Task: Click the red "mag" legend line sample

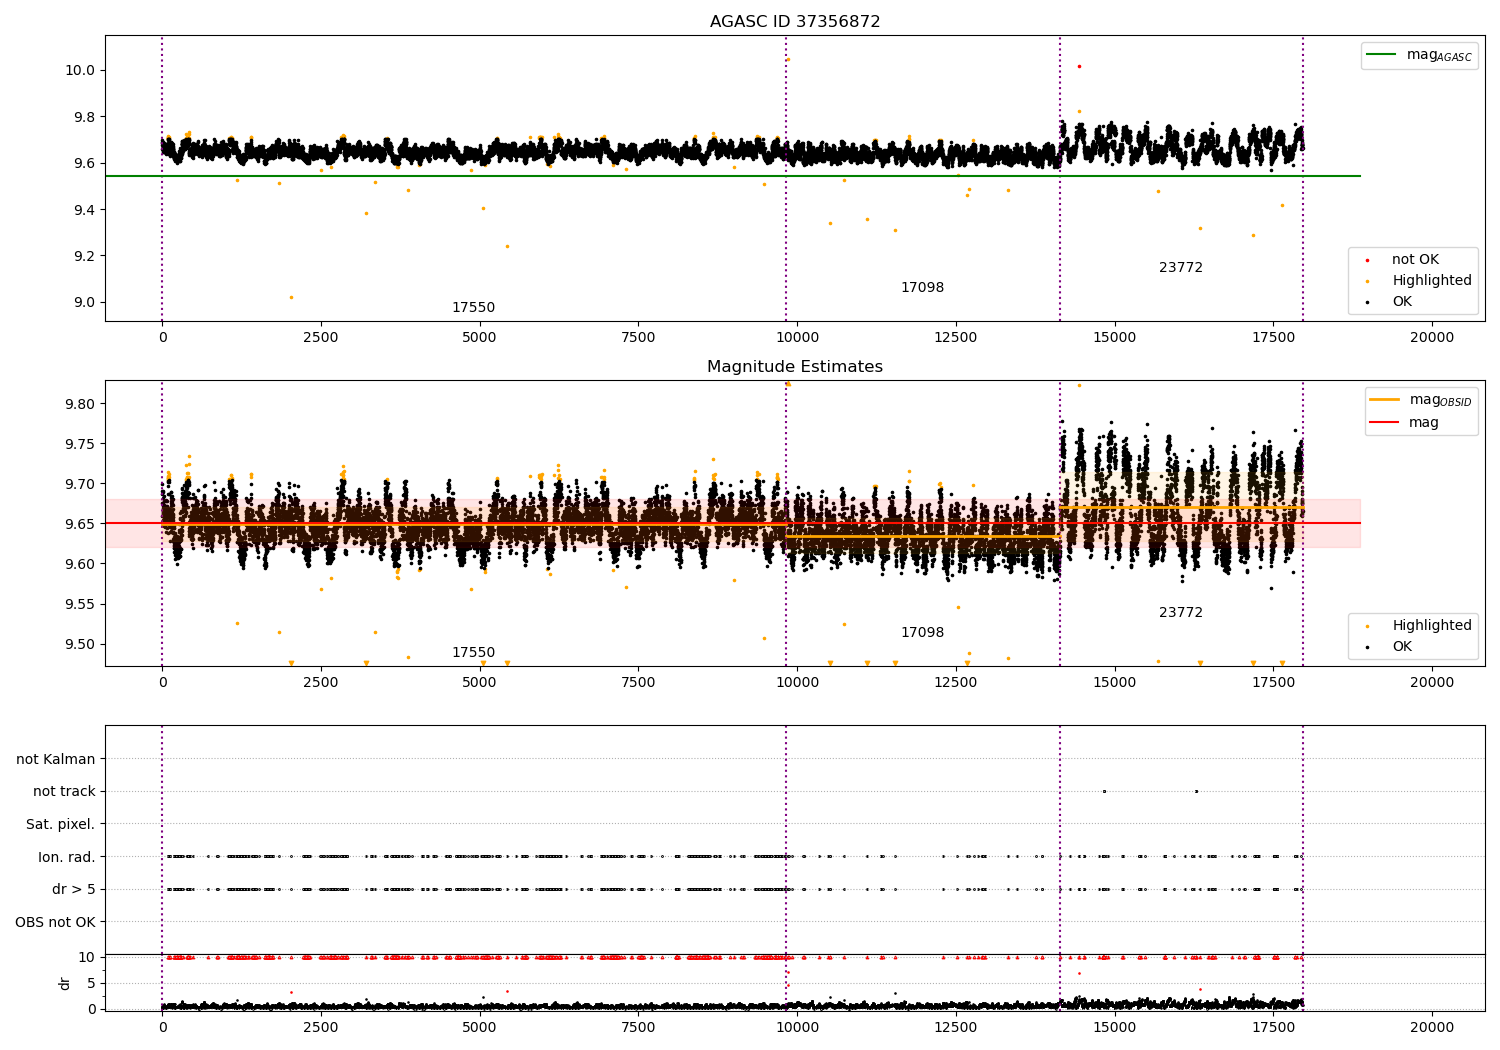Action: (1385, 423)
